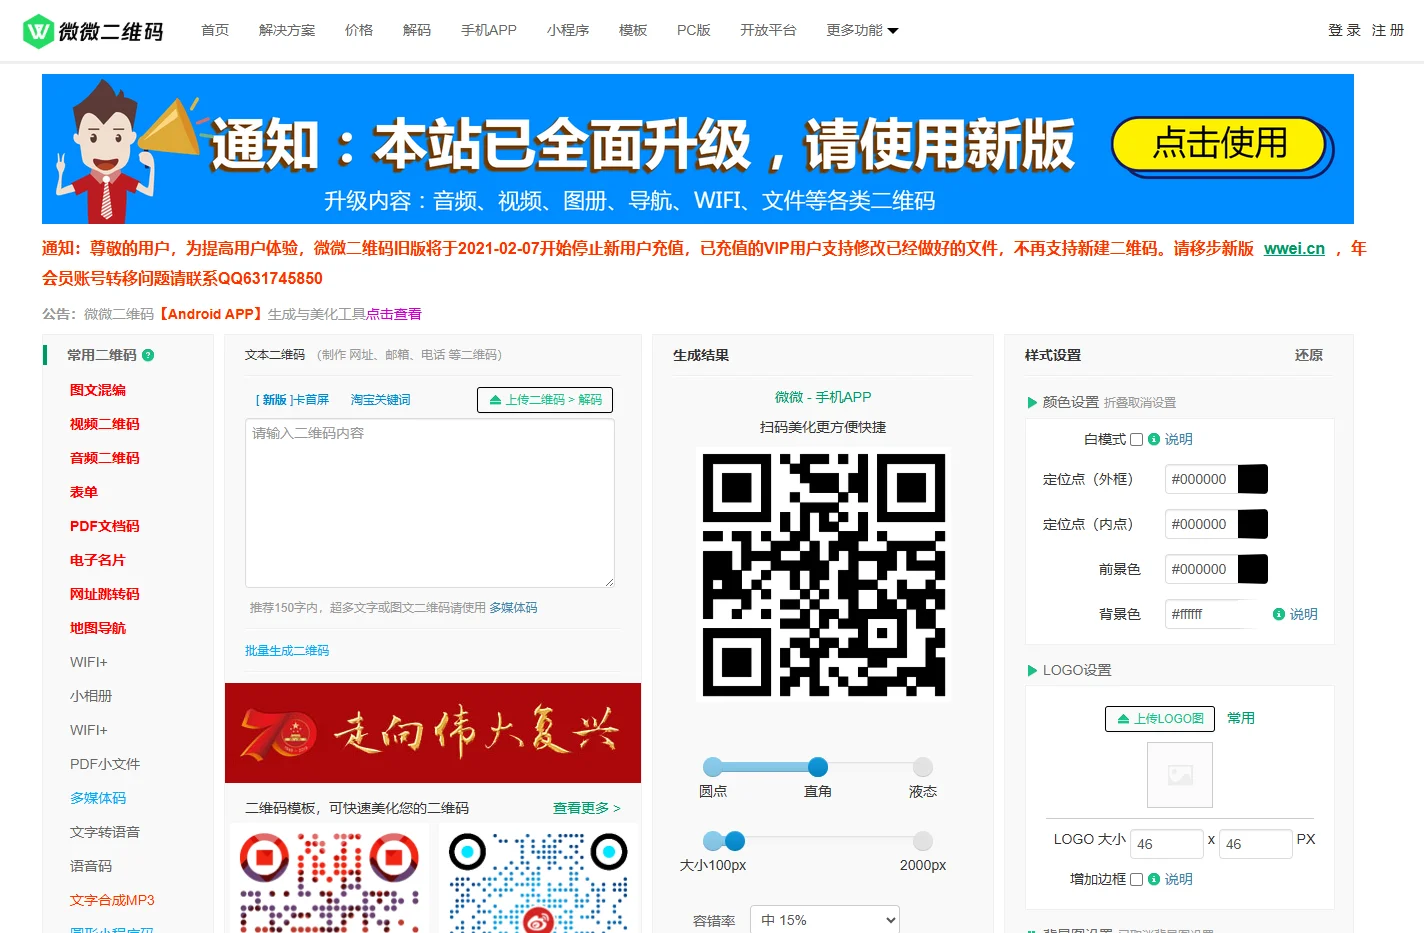Select 音频二维码 in the sidebar

tap(105, 458)
